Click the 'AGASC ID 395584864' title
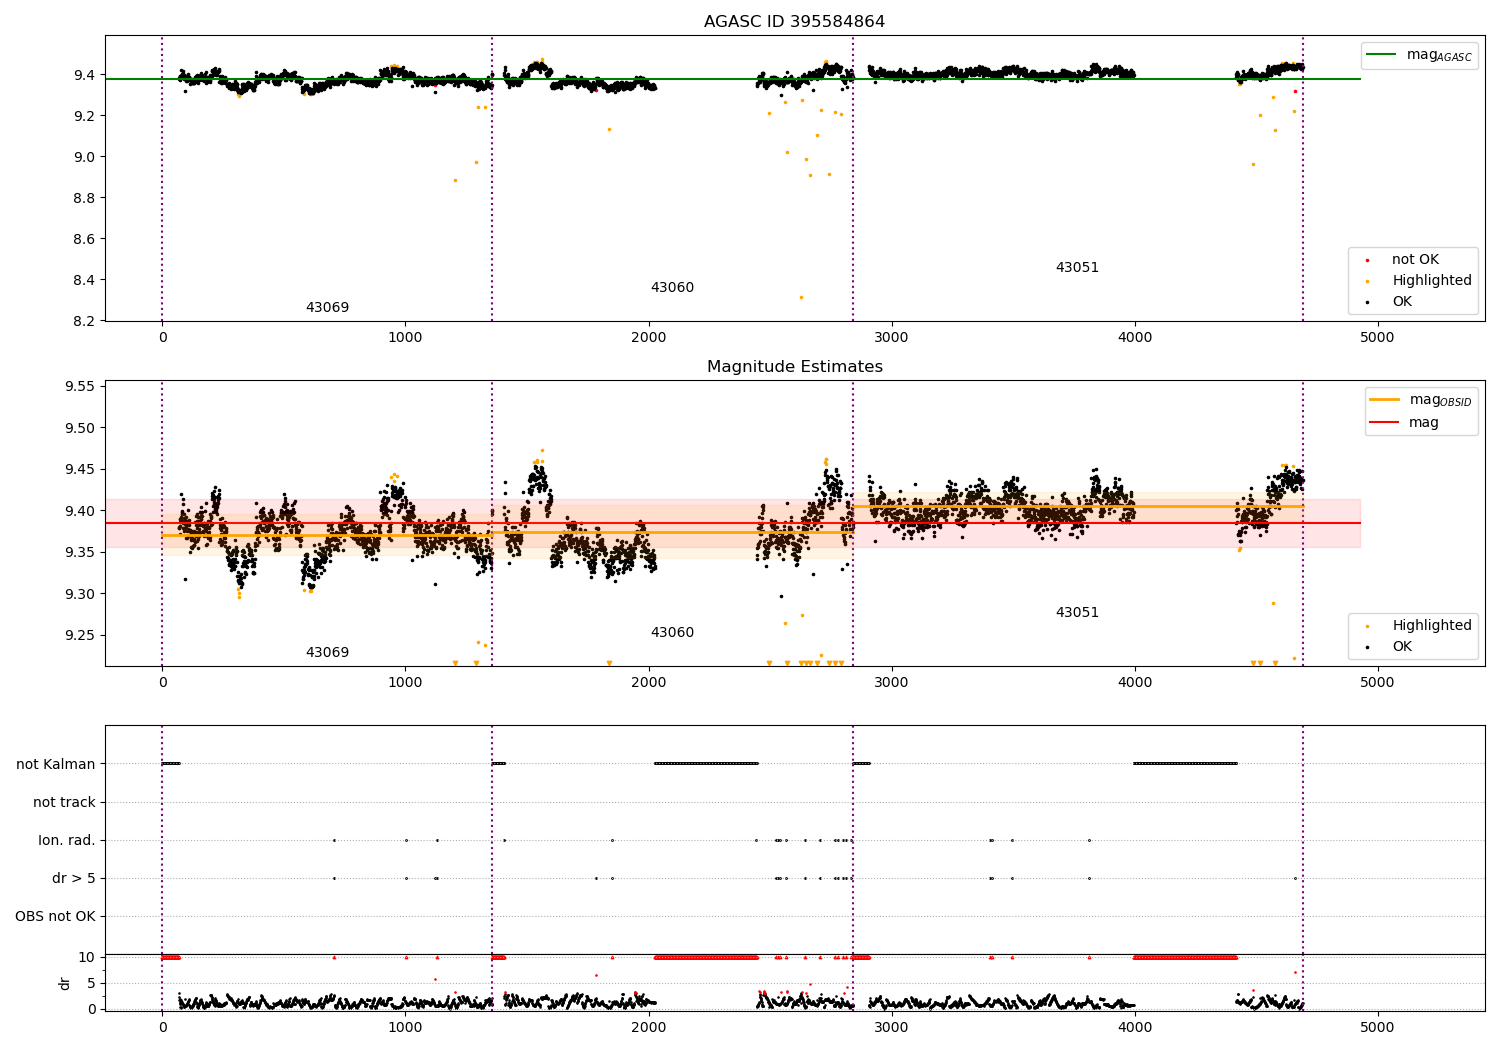Image resolution: width=1500 pixels, height=1050 pixels. click(x=795, y=22)
